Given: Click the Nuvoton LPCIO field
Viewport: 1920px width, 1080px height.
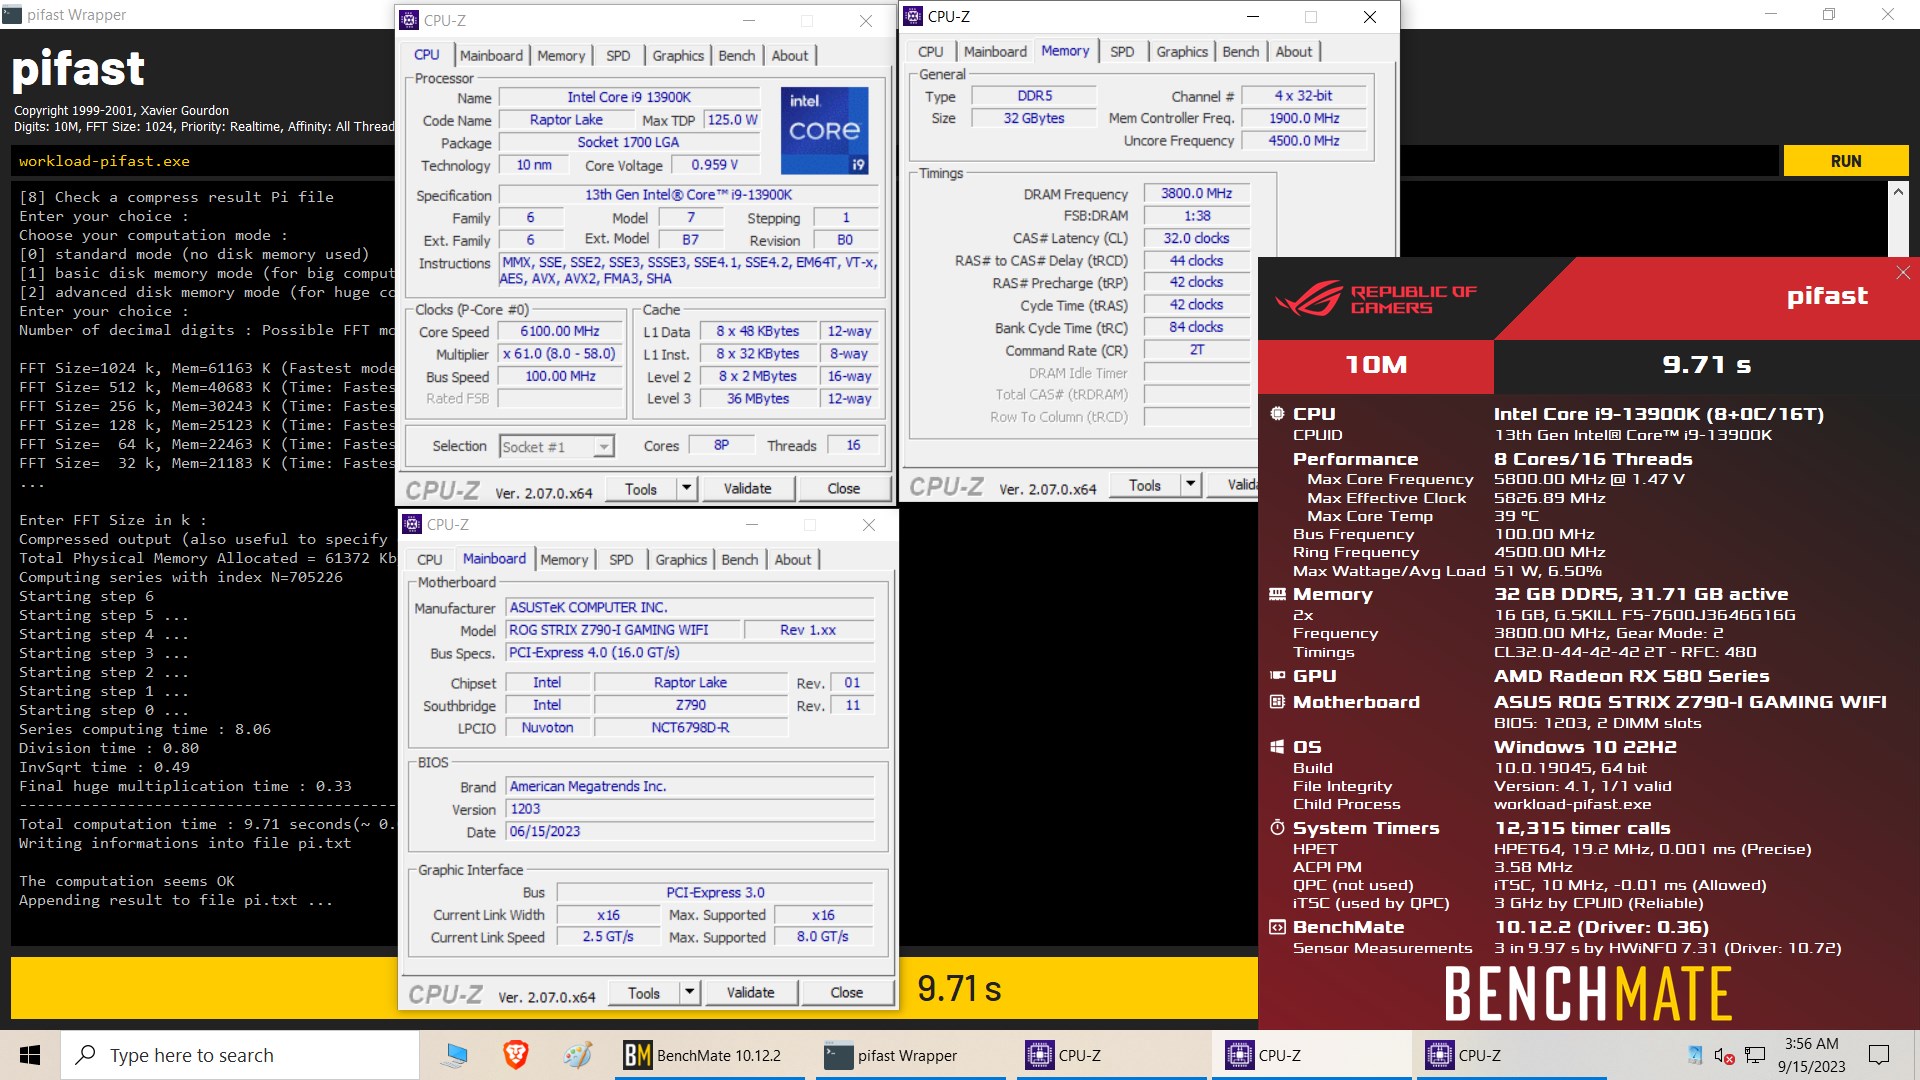Looking at the screenshot, I should [547, 728].
